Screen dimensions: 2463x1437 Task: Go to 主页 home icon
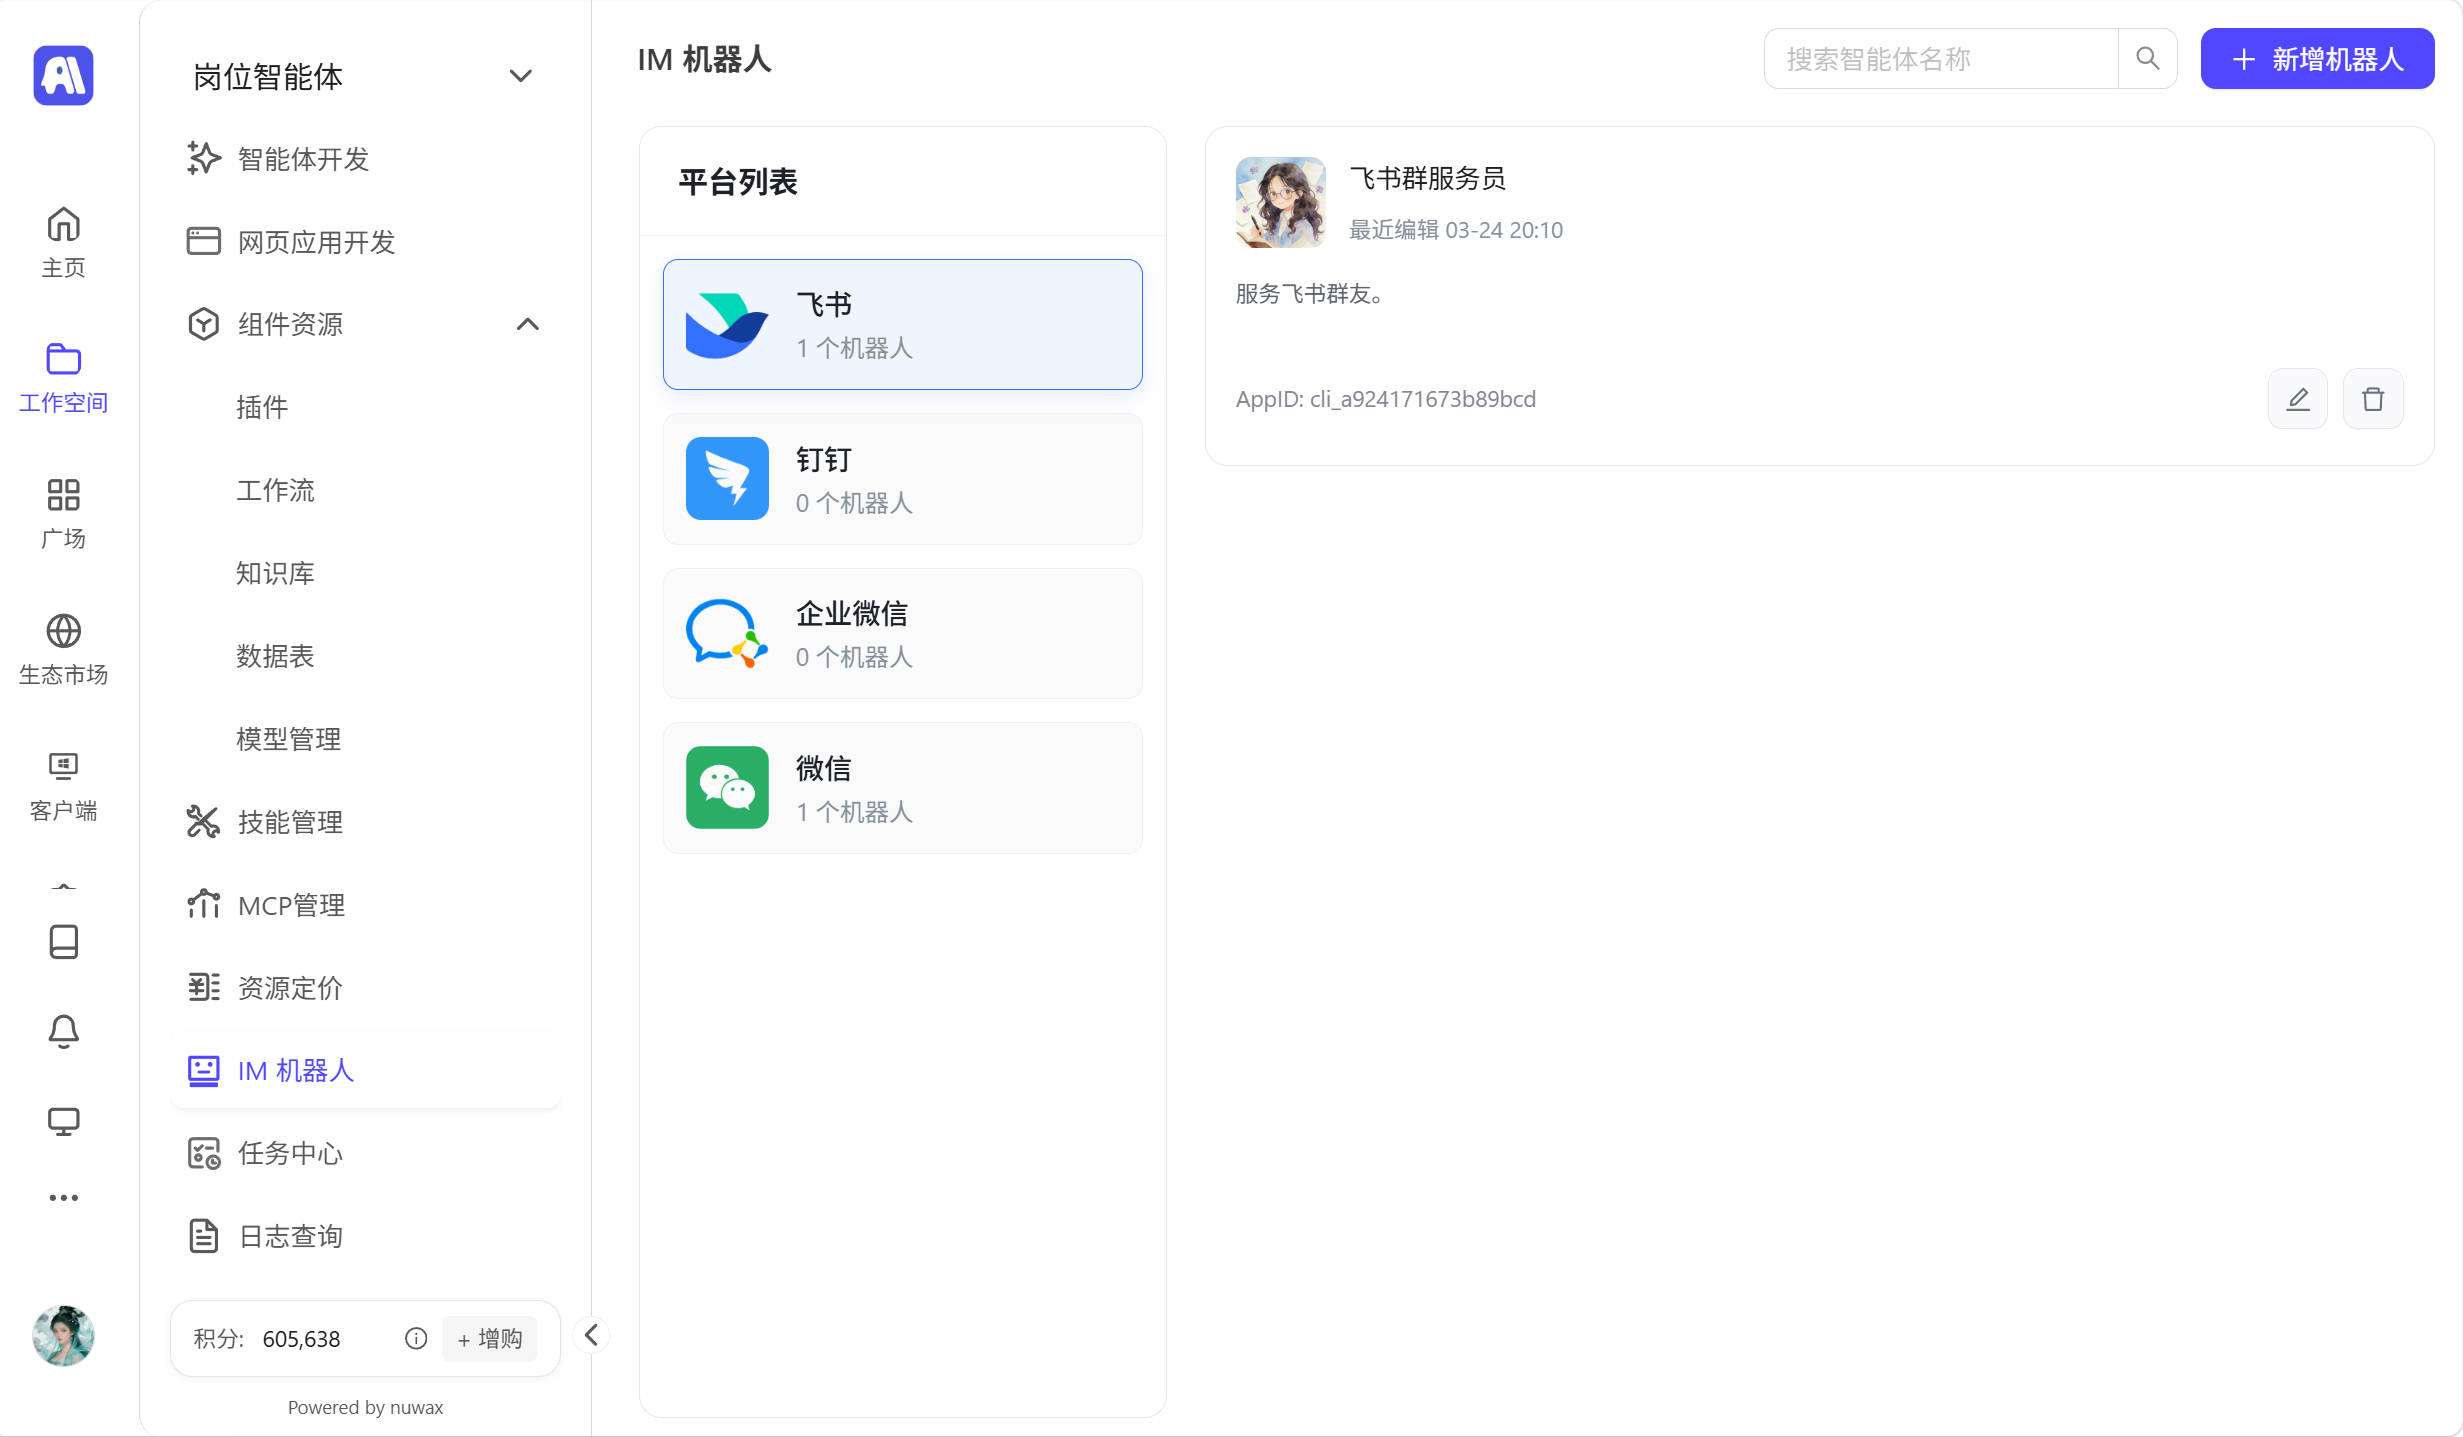63,225
